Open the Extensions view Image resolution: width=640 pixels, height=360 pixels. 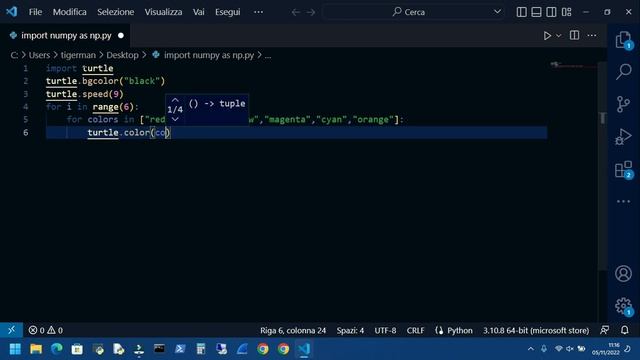(623, 169)
